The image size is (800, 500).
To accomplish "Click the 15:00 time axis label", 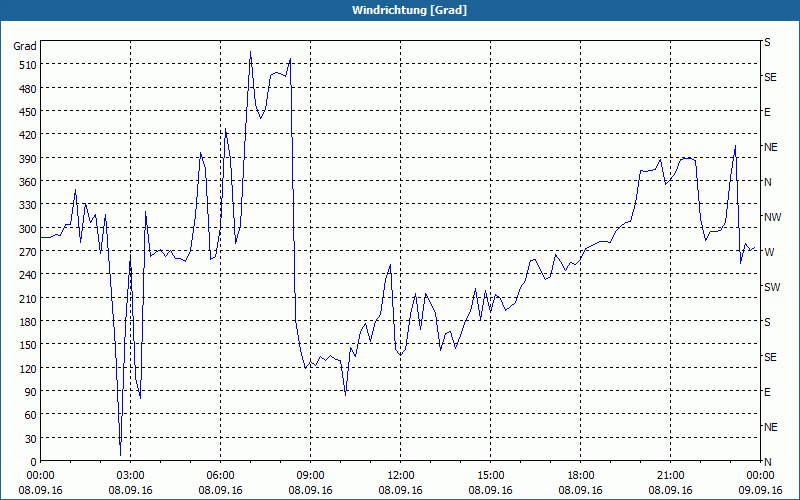I will point(490,475).
